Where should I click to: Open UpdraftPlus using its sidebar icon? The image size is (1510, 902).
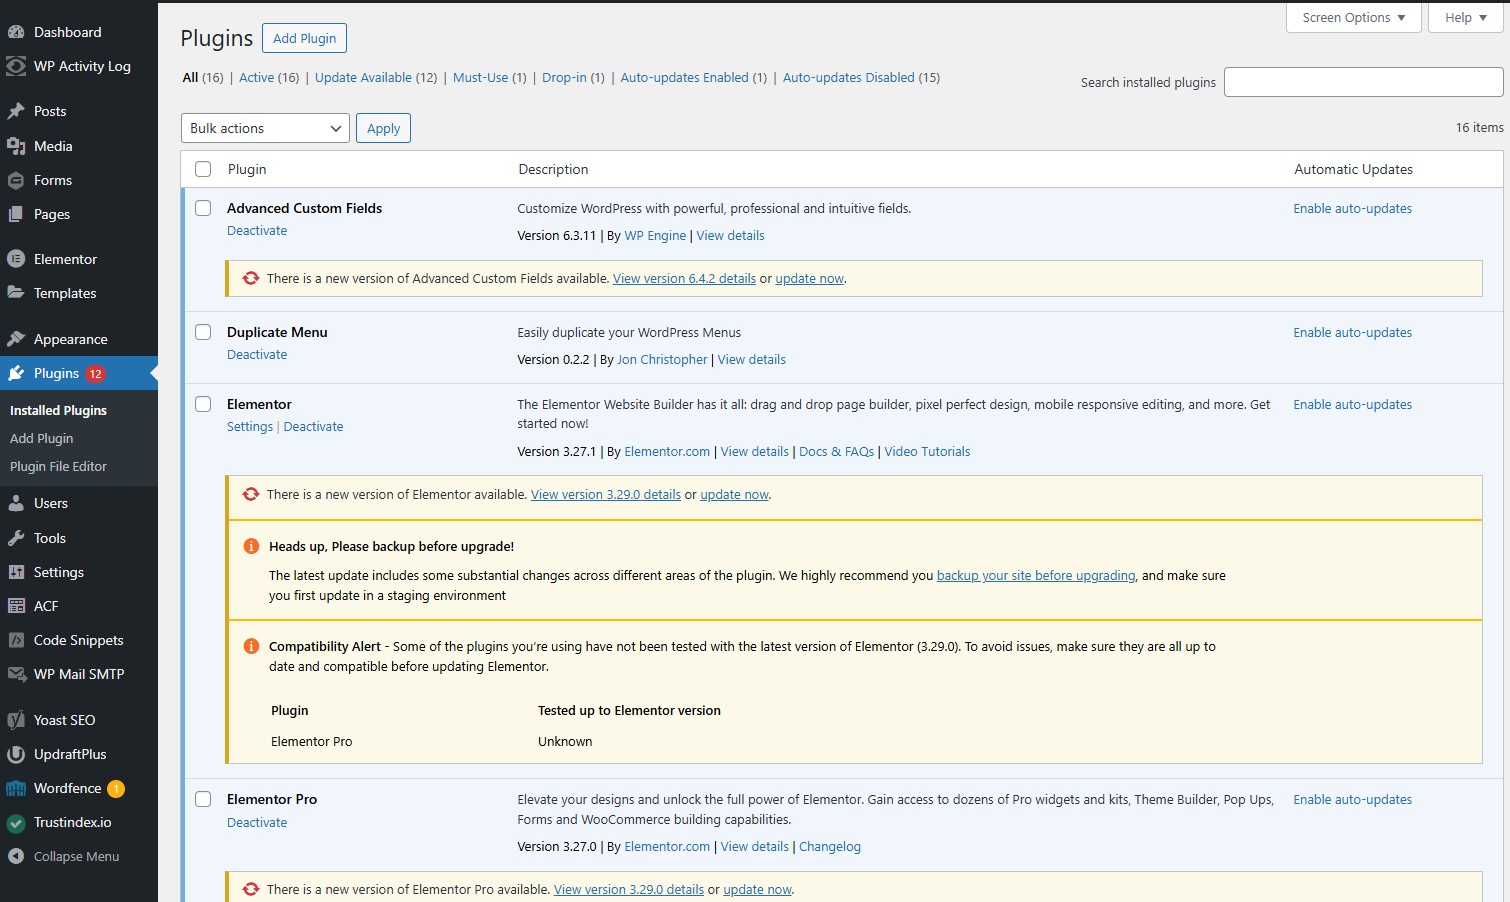tap(16, 754)
